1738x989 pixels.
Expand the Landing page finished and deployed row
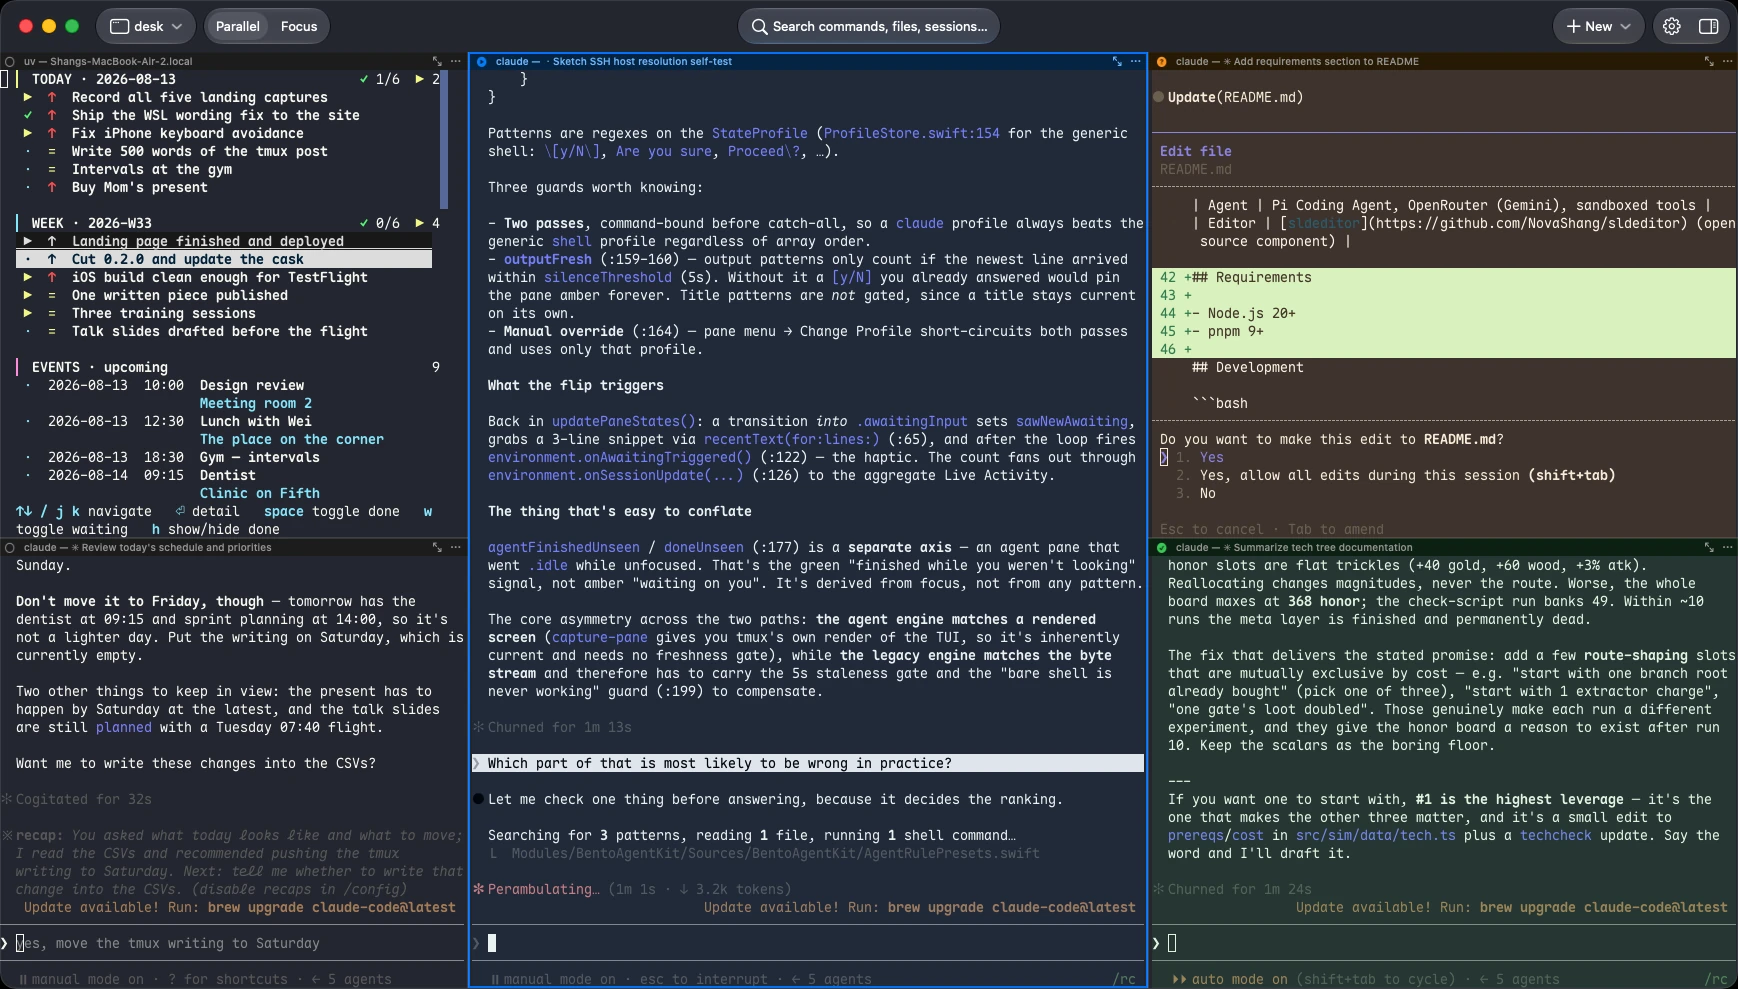[x=28, y=241]
